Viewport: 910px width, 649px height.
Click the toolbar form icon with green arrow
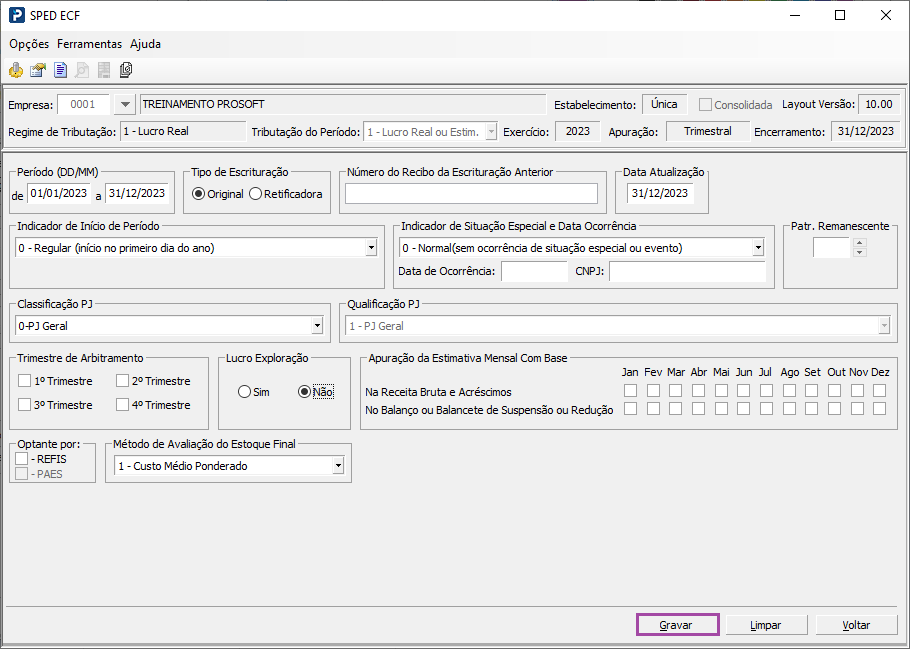pos(38,70)
